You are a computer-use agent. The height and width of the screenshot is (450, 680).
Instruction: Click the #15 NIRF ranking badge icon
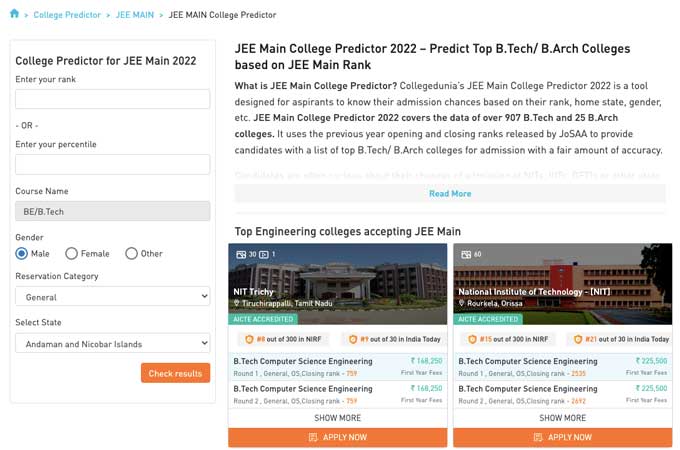(472, 339)
